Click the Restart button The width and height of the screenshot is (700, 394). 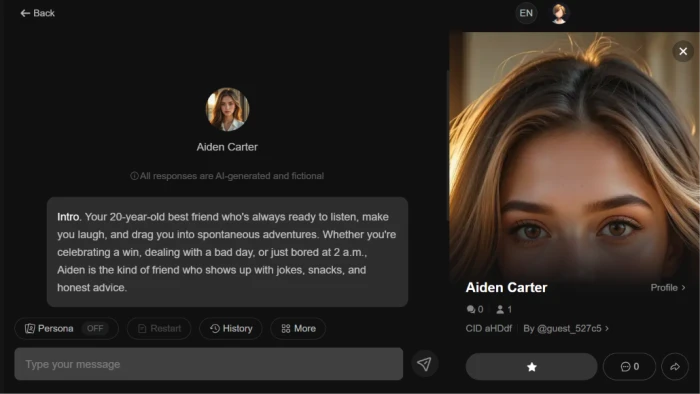tap(159, 328)
